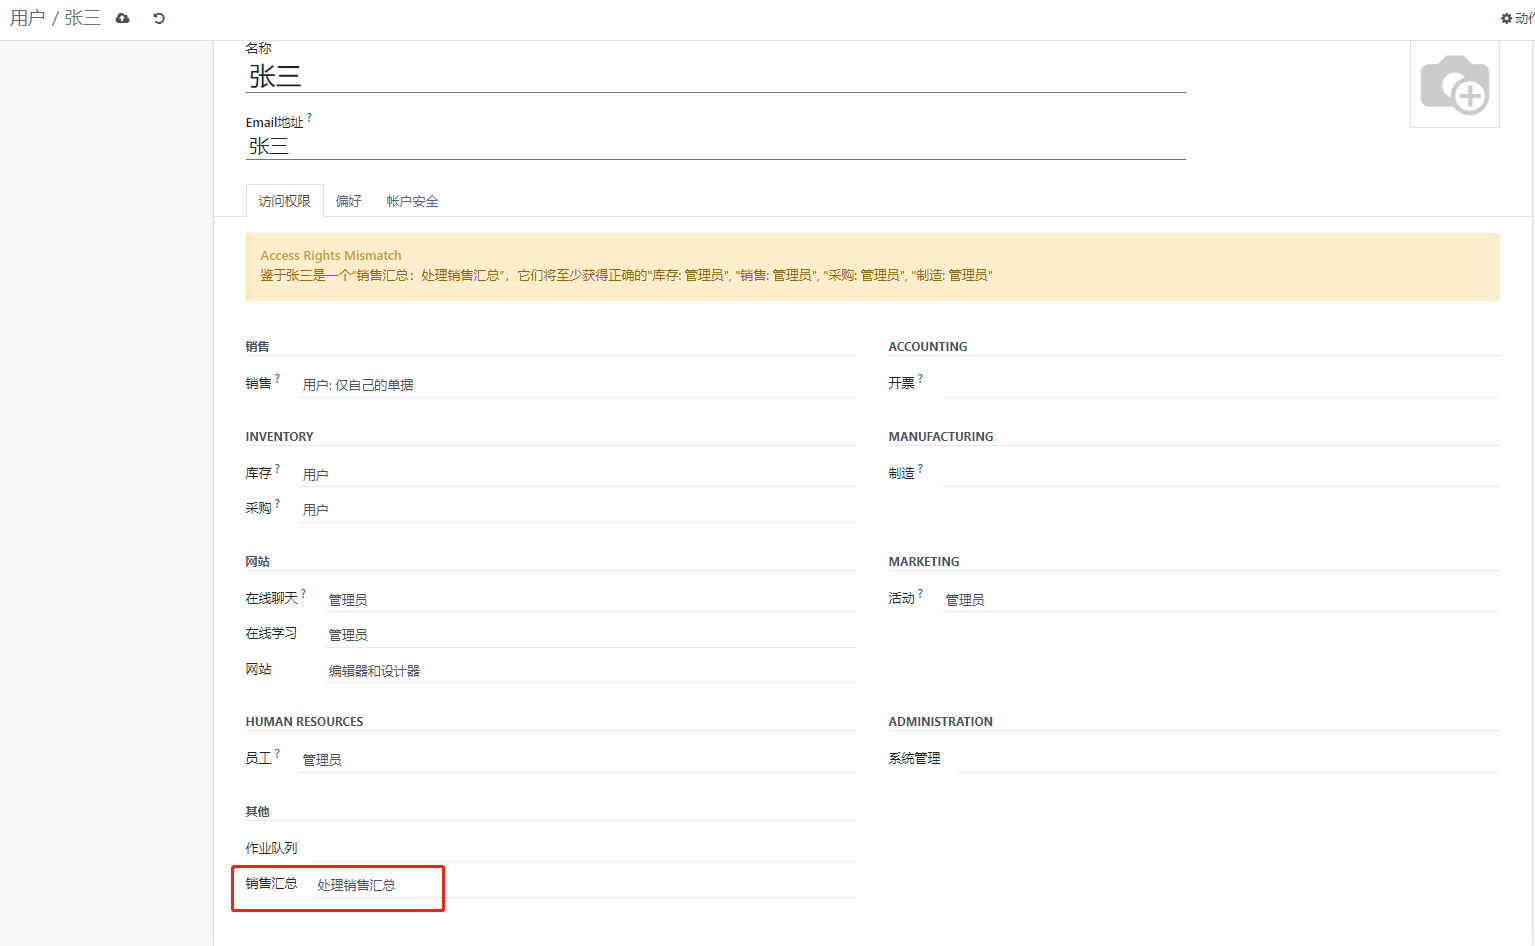
Task: Click help question mark beside 员工
Action: 277,754
